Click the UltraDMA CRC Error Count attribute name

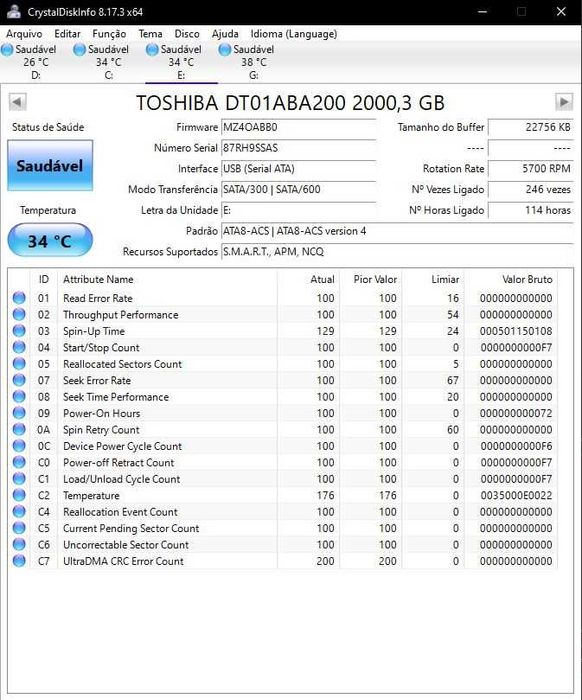point(123,561)
